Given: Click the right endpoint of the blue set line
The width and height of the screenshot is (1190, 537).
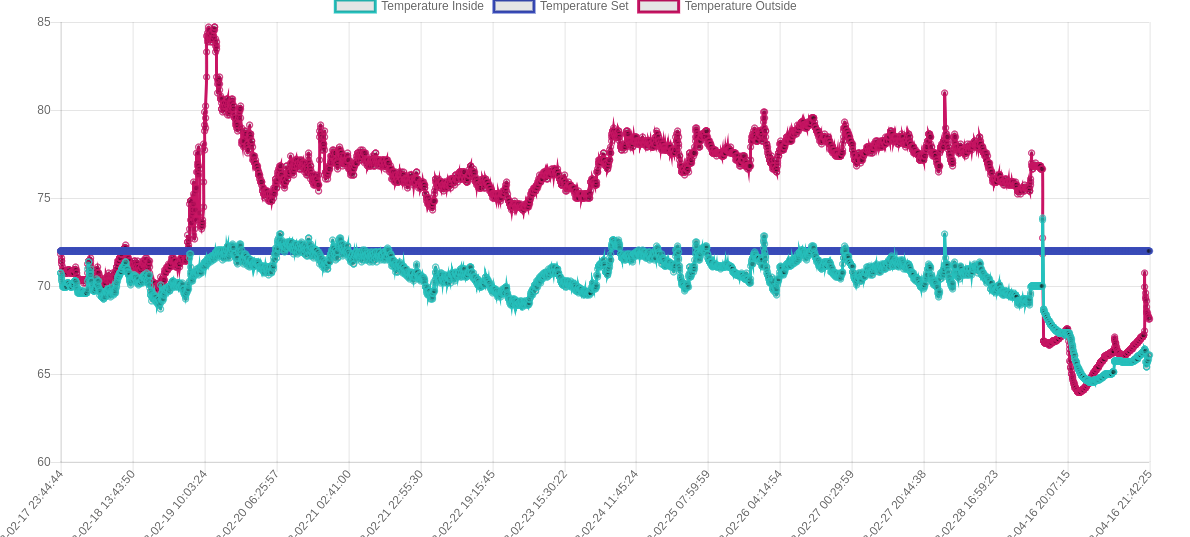Looking at the screenshot, I should [1149, 251].
